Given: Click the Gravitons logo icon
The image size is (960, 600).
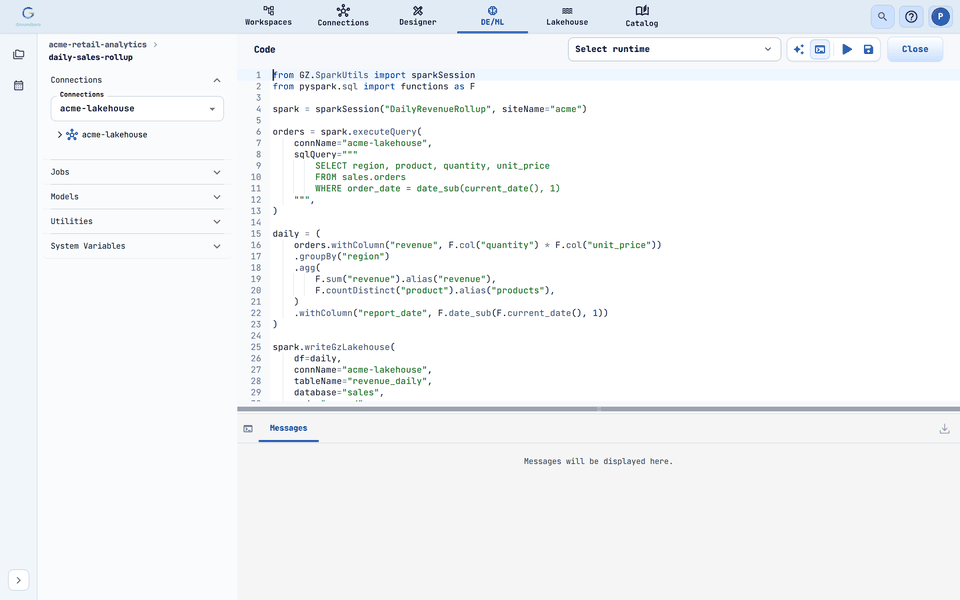Looking at the screenshot, I should [28, 16].
